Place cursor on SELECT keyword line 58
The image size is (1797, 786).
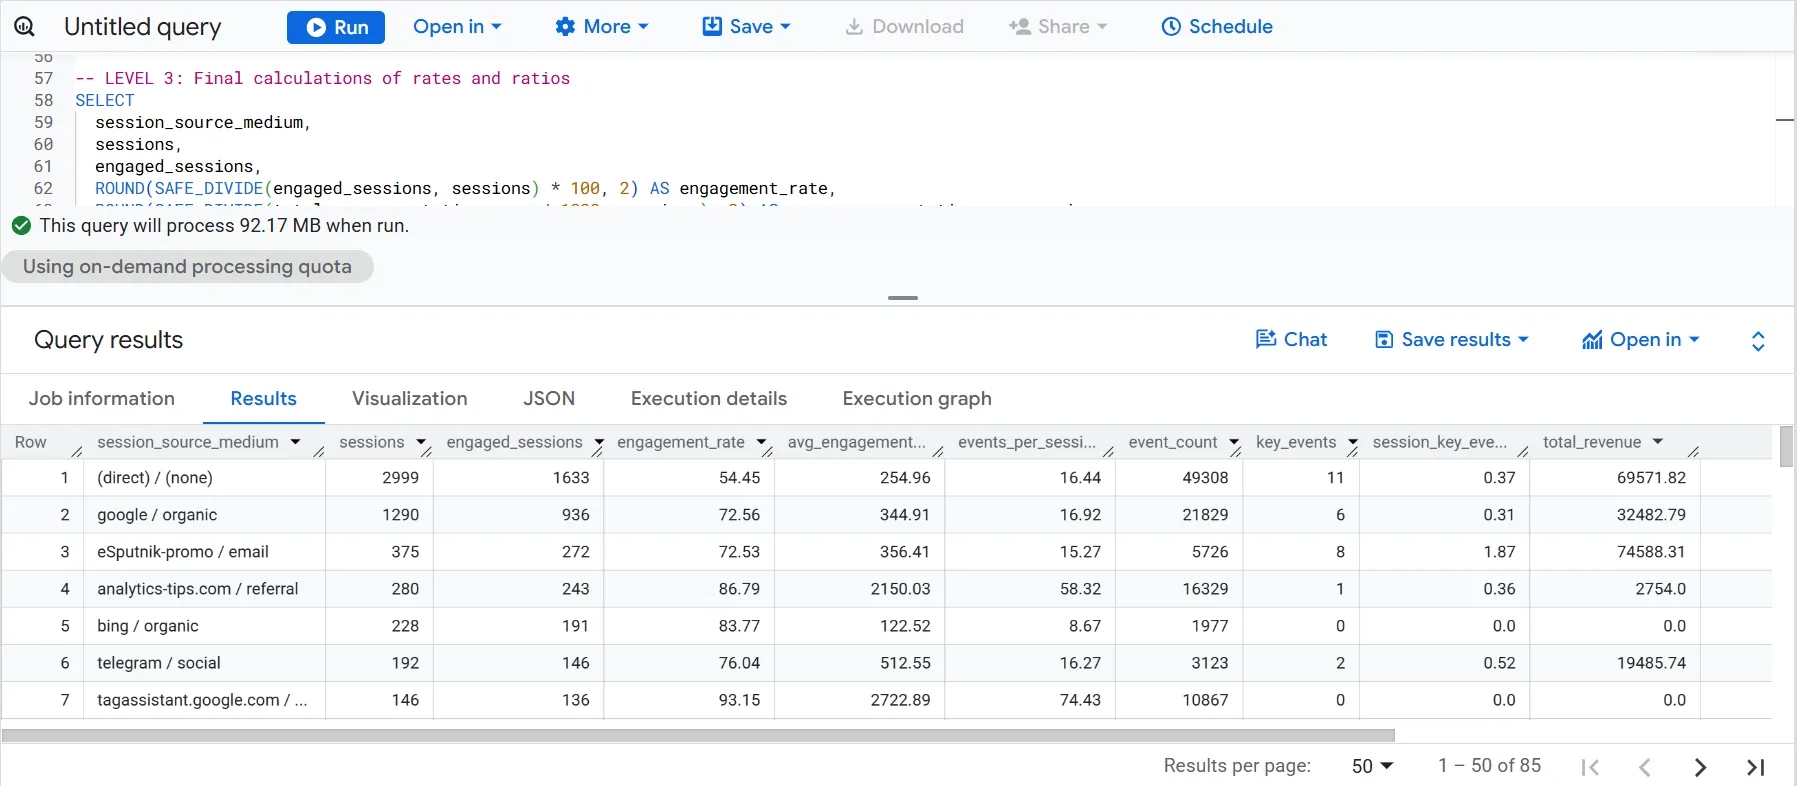(105, 100)
